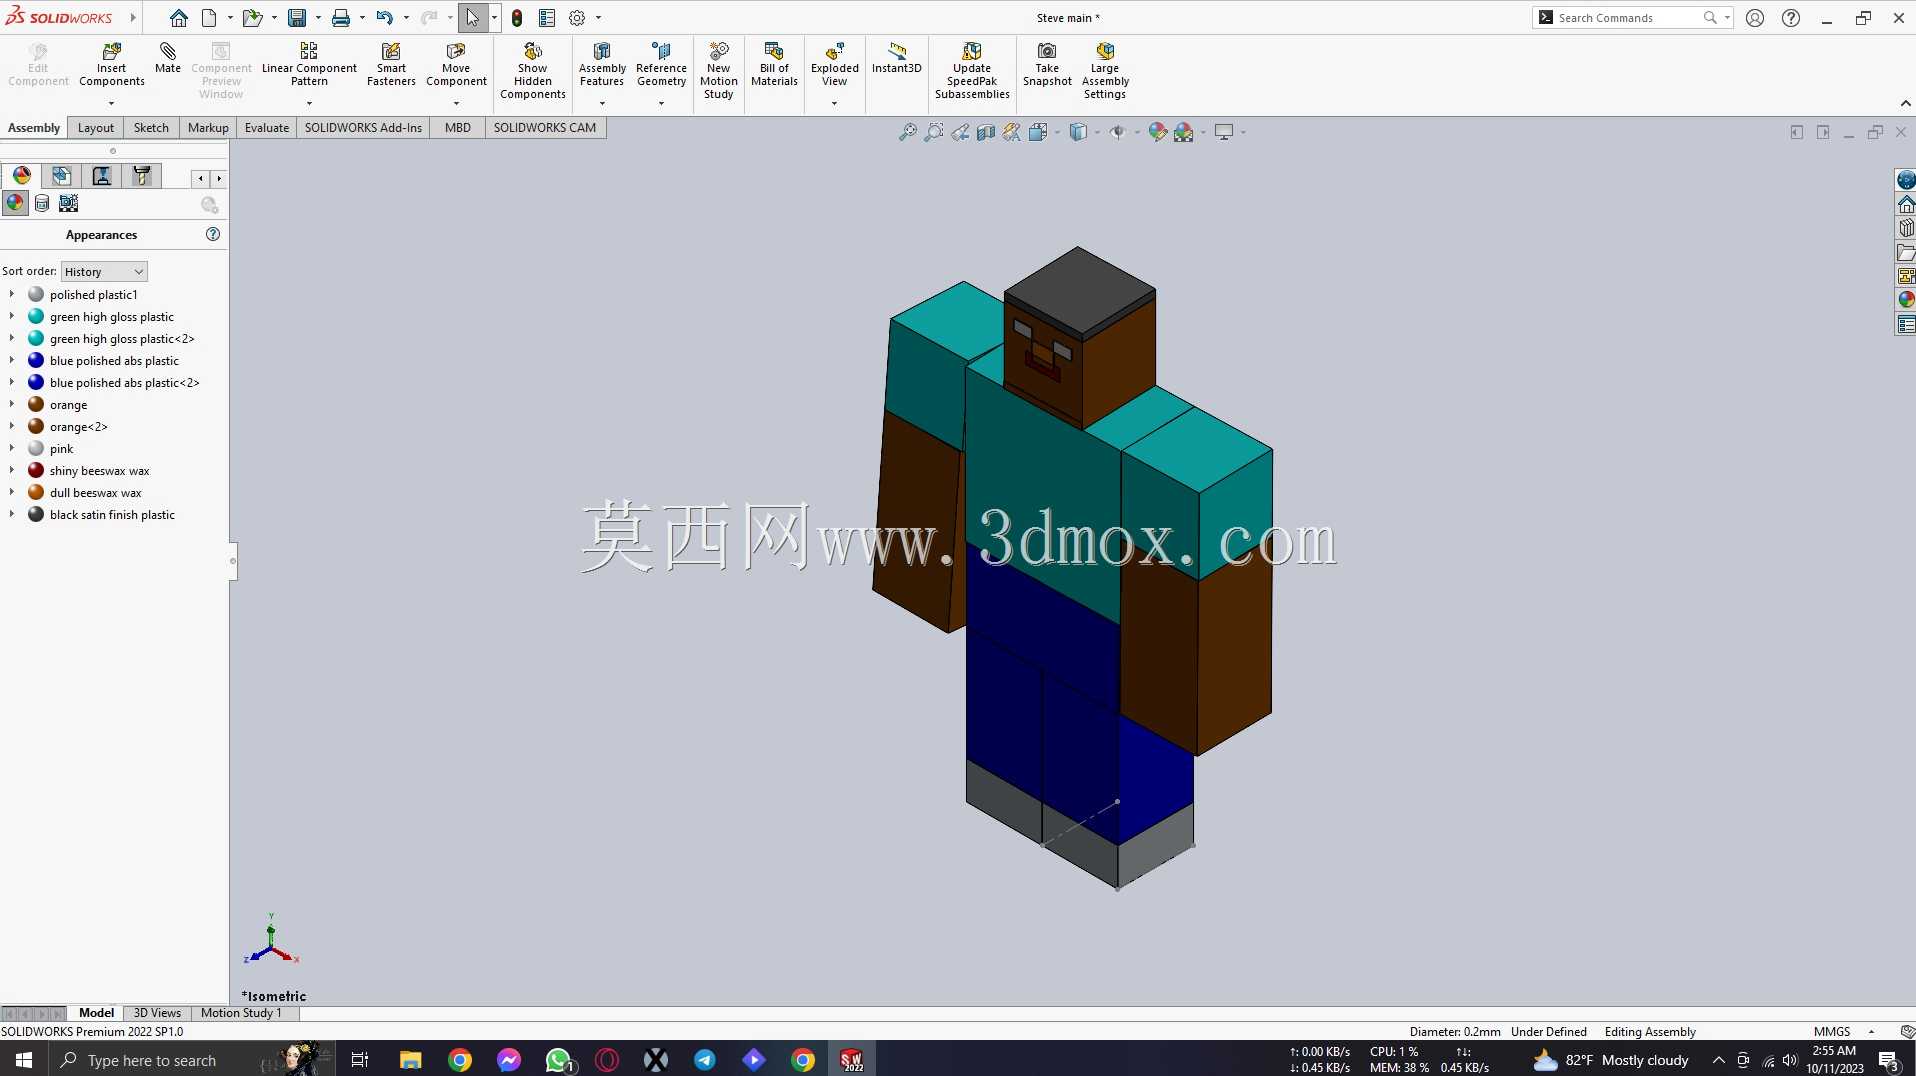1916x1076 pixels.
Task: Open Assembly Features tool
Action: pos(602,65)
